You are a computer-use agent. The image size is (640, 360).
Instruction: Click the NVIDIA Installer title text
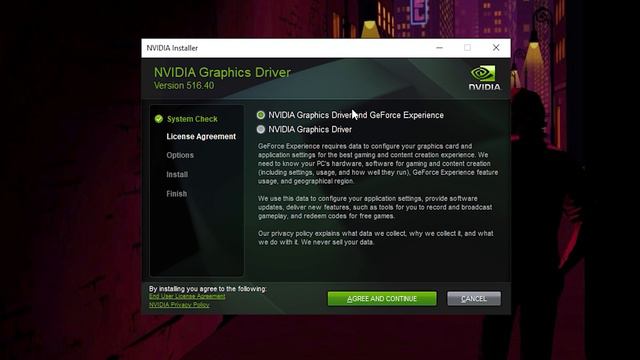click(172, 48)
